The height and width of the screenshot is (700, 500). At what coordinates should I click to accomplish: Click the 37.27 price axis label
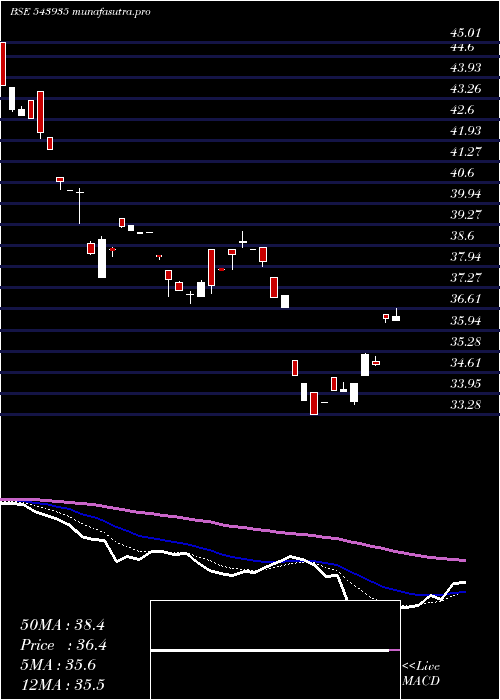(465, 278)
